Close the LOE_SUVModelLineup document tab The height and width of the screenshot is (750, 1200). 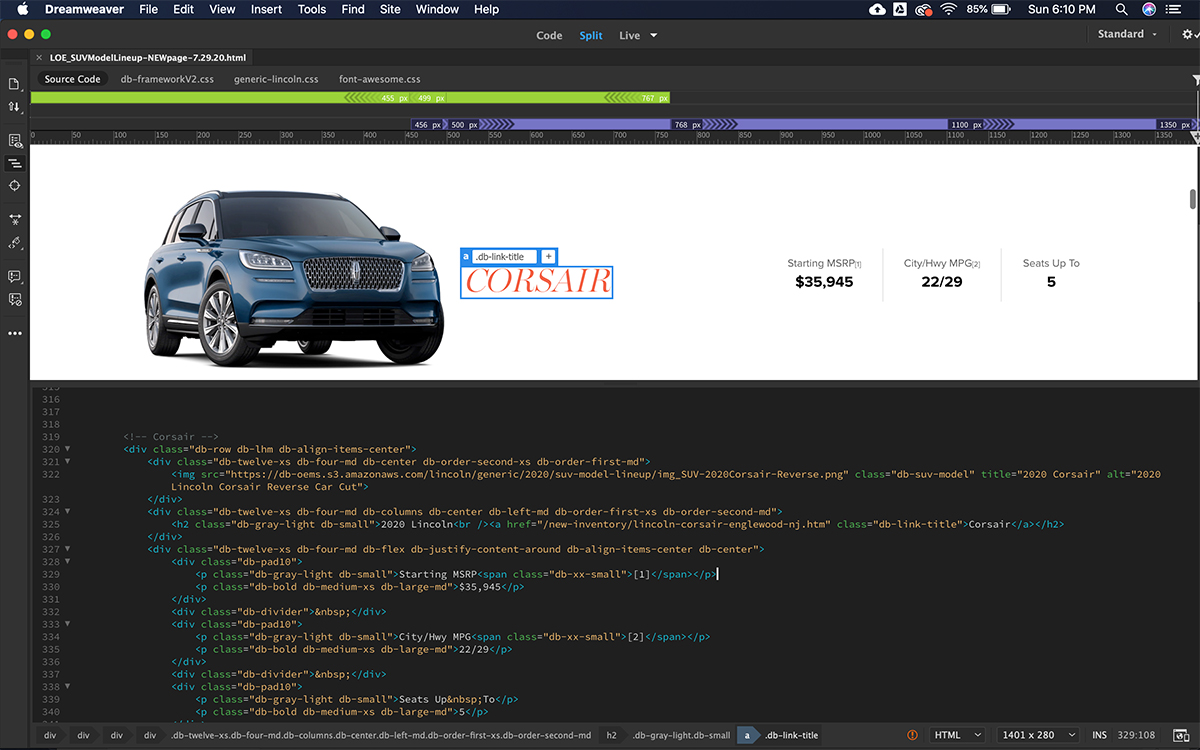click(39, 58)
